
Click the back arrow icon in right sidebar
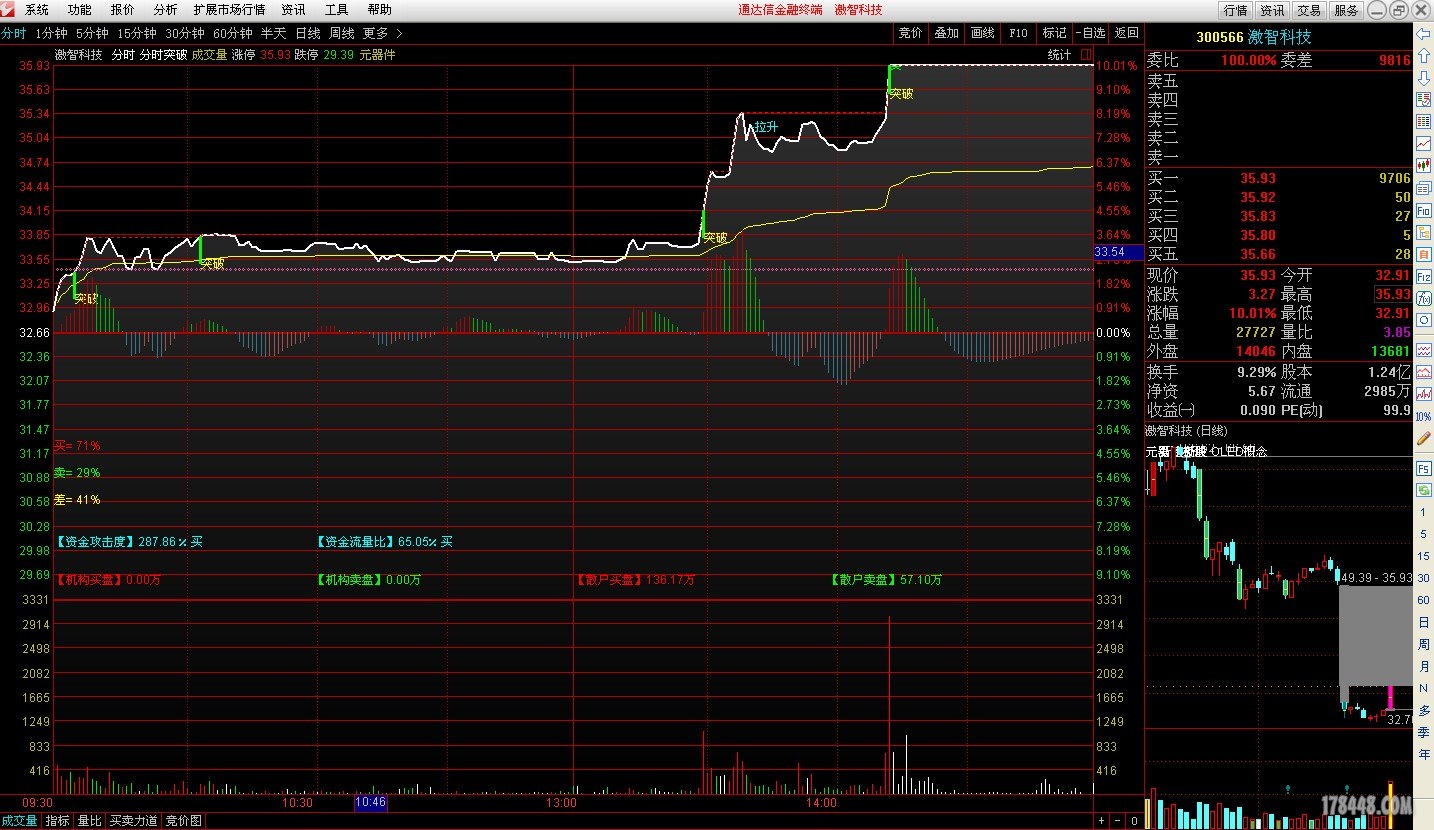point(1422,33)
